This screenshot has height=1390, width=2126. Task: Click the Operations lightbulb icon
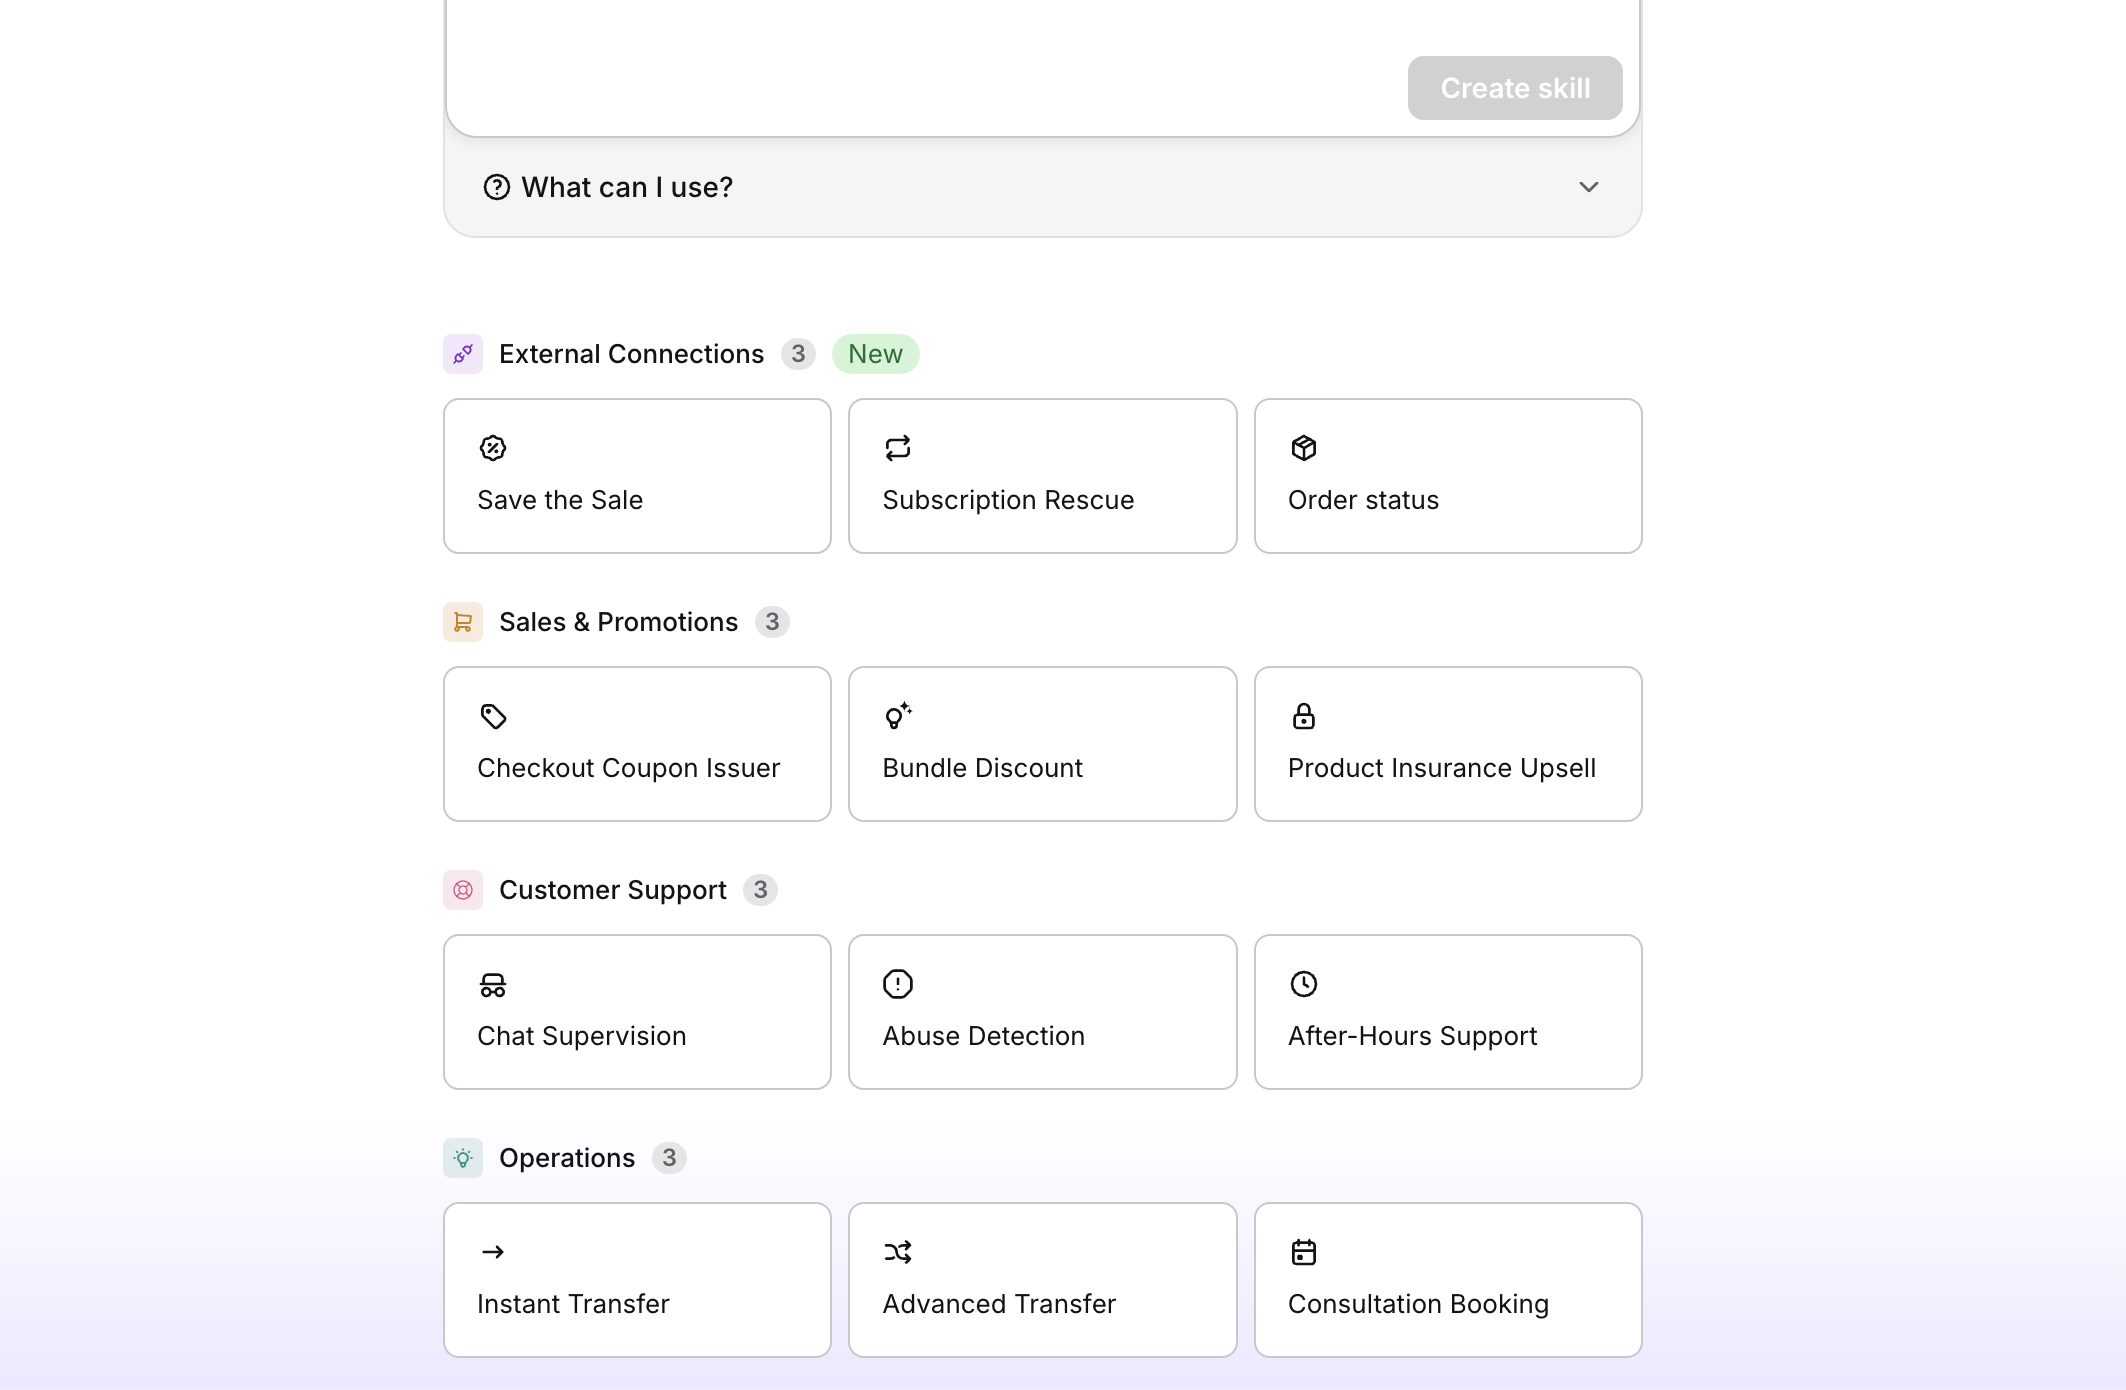[463, 1158]
